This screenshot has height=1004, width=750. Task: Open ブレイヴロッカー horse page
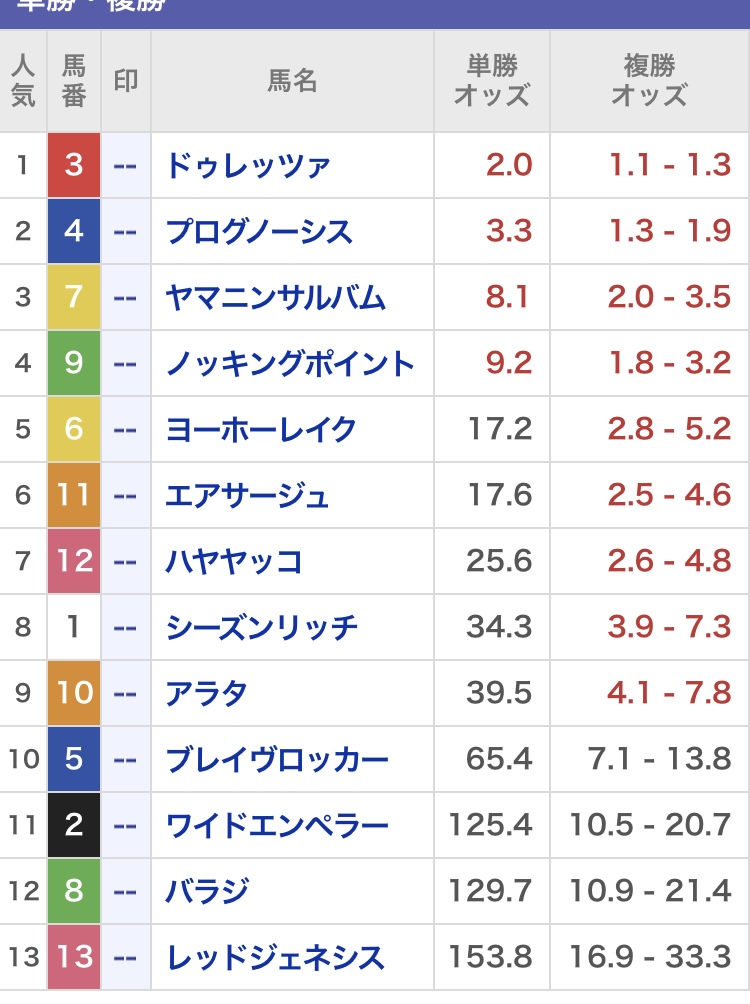click(276, 759)
